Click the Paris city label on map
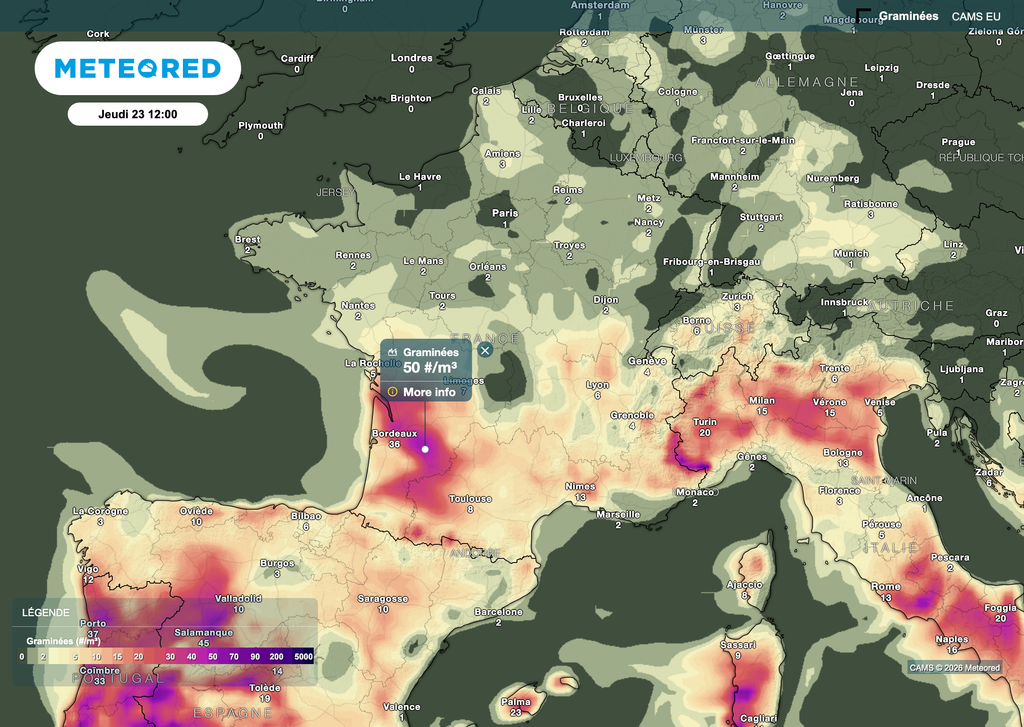 505,213
